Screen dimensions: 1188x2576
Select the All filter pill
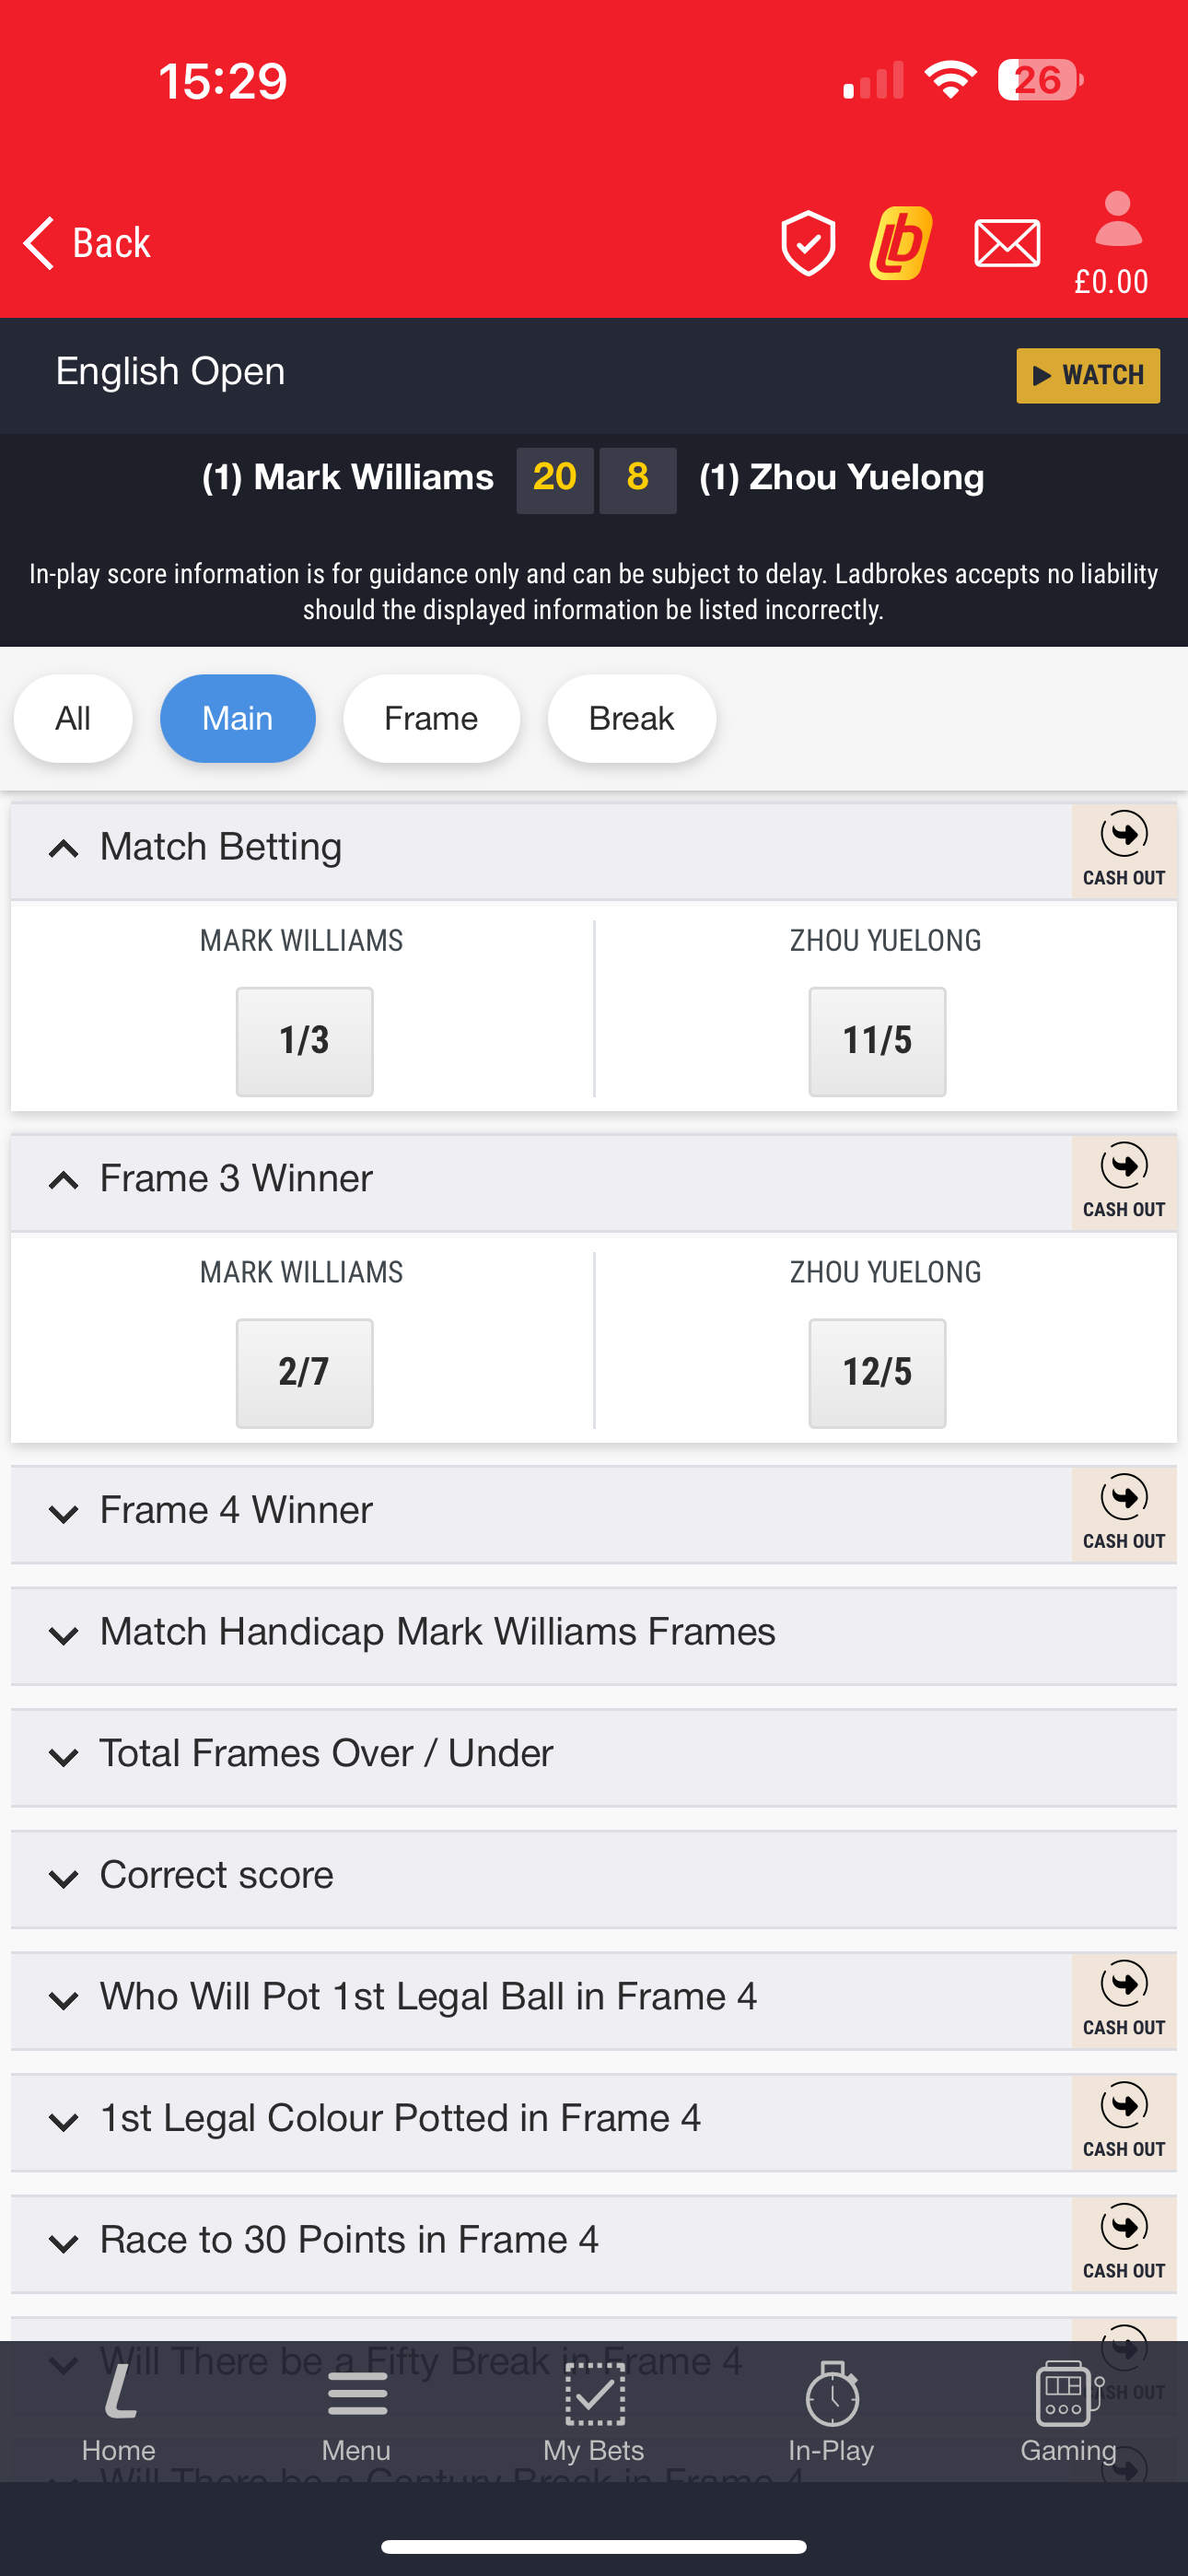pyautogui.click(x=72, y=718)
